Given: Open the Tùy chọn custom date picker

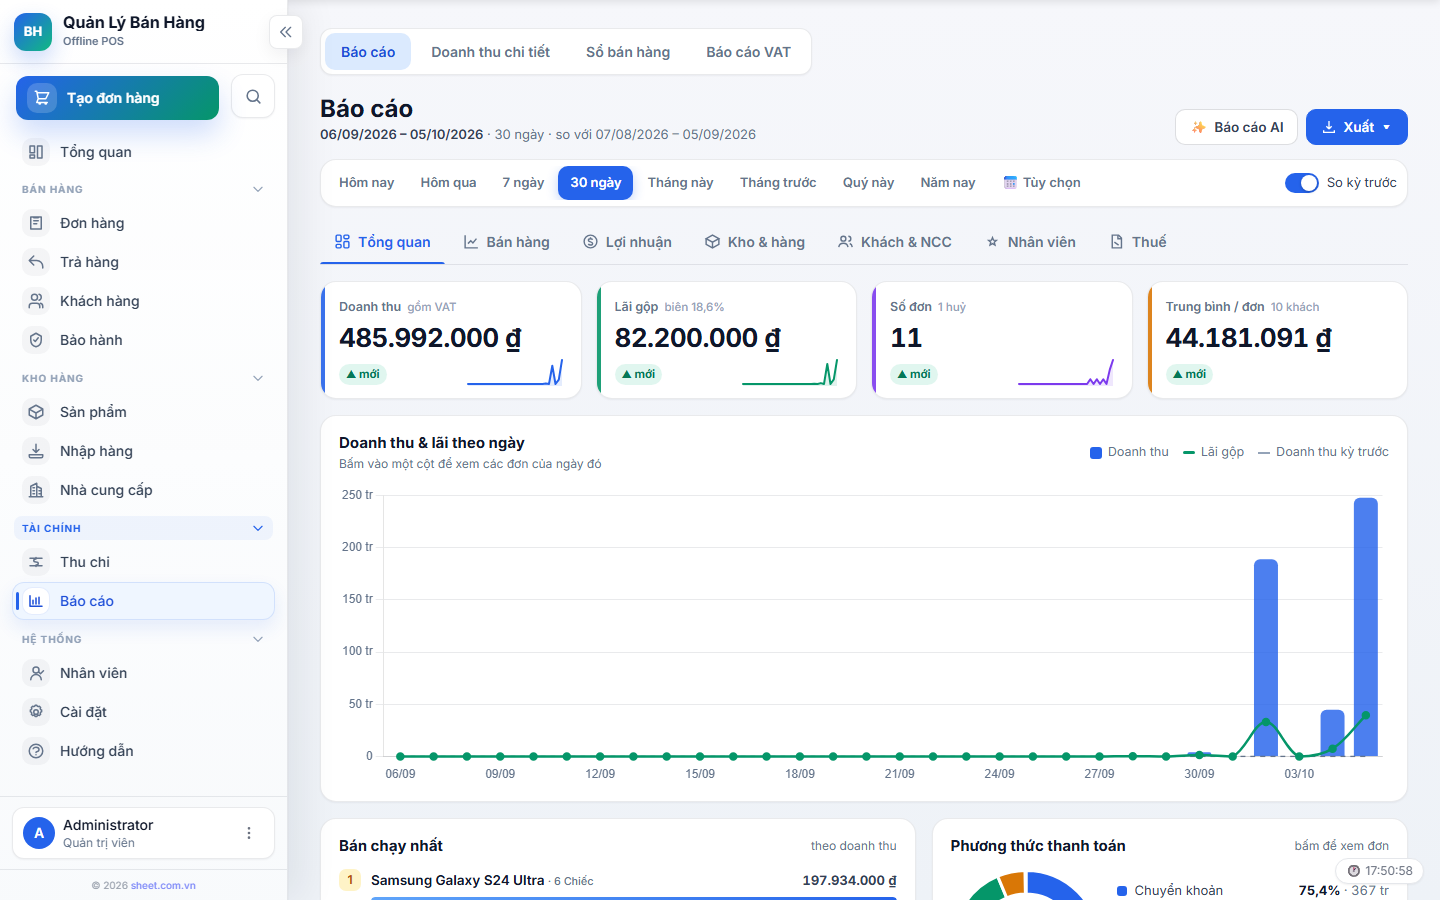Looking at the screenshot, I should [x=1042, y=183].
